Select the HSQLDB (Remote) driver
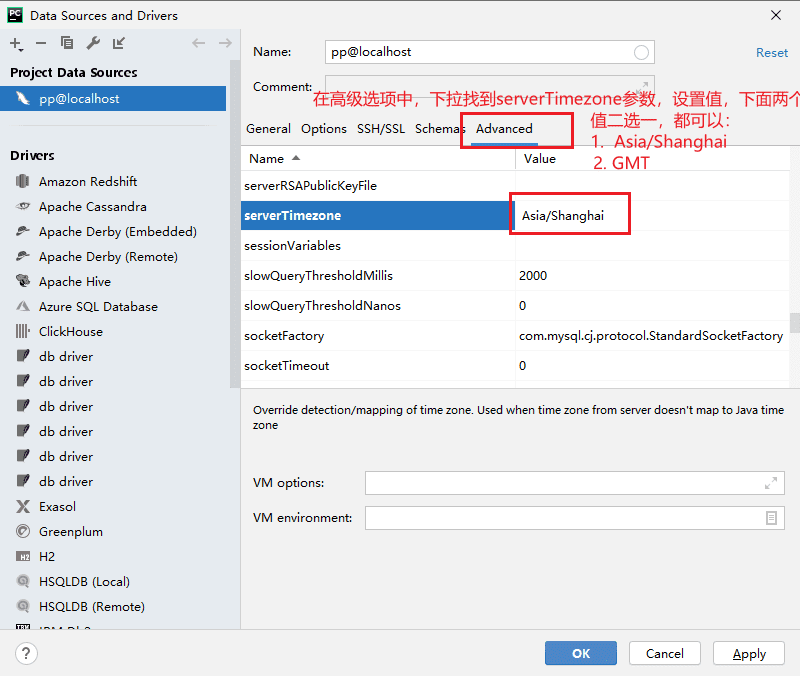Image resolution: width=800 pixels, height=676 pixels. click(92, 607)
